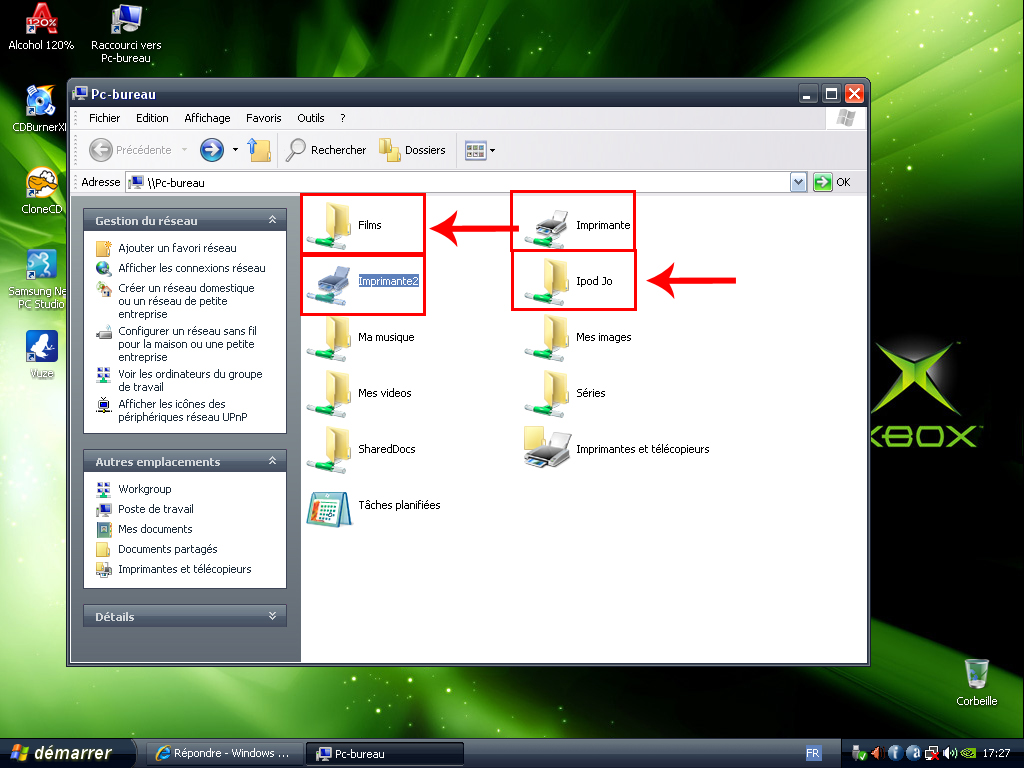Click the blue forward arrow button

pos(212,150)
